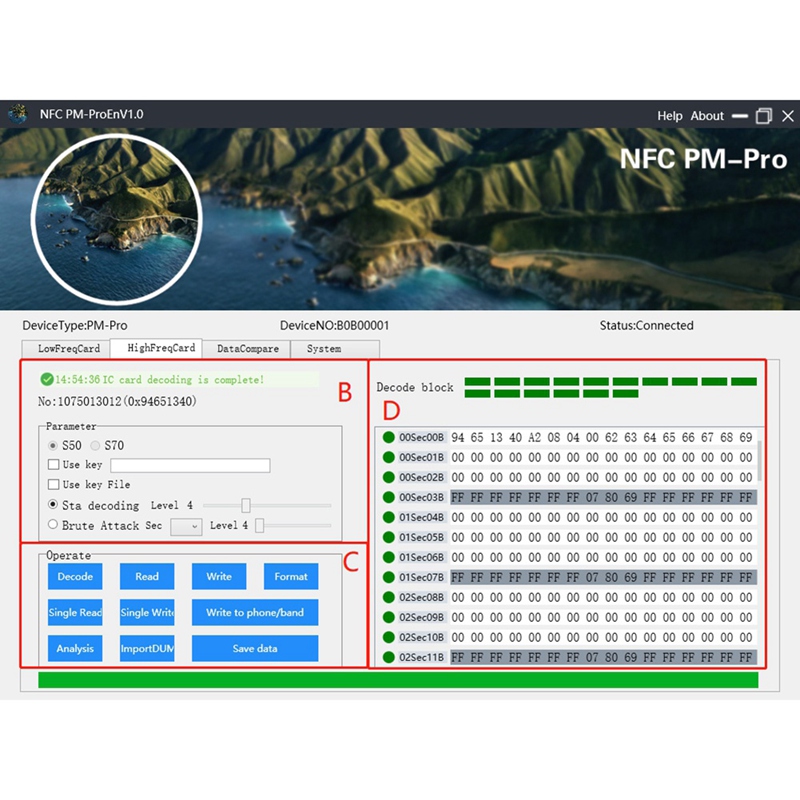The height and width of the screenshot is (800, 800).
Task: Click the circular coastline thumbnail image
Action: 117,219
